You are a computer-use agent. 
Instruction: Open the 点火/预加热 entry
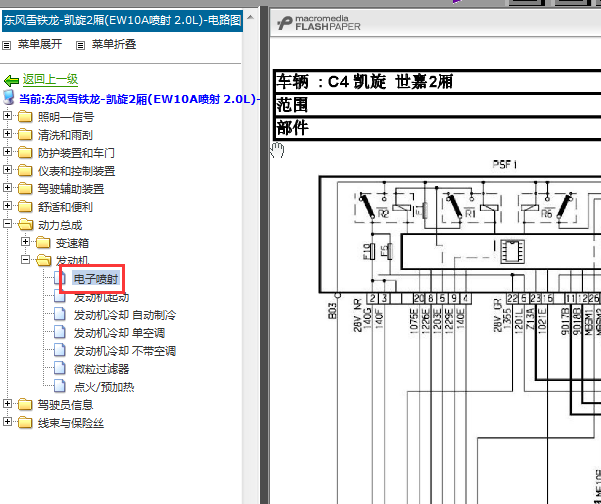click(104, 387)
